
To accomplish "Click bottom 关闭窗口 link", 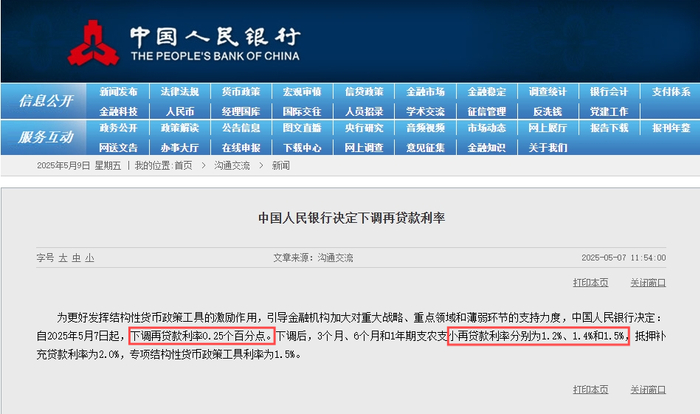I will coord(648,390).
